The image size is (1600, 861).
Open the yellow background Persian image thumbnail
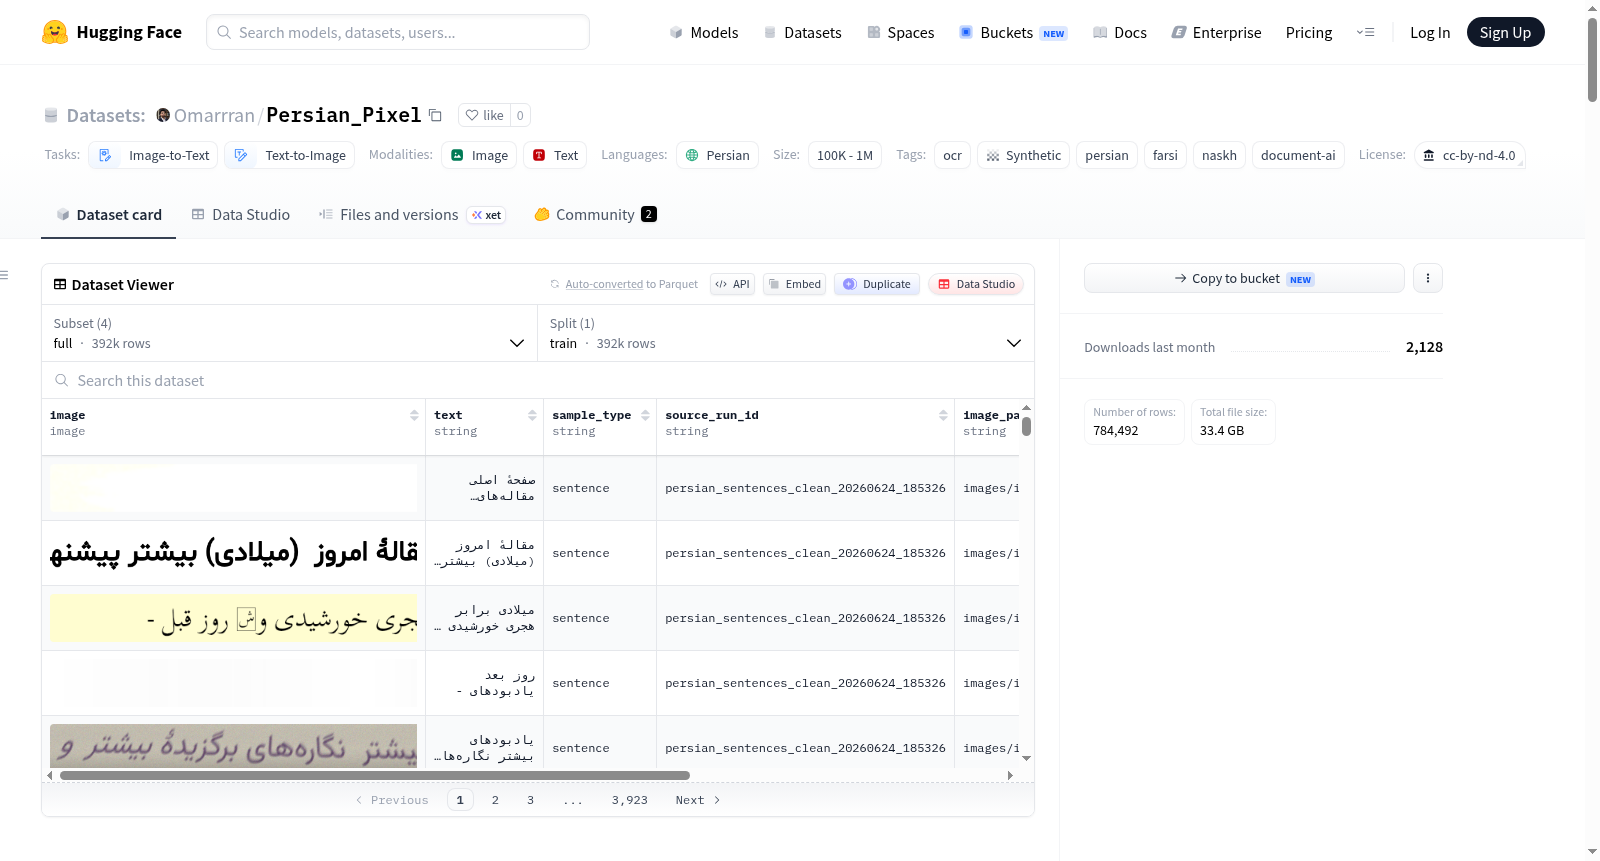(x=234, y=618)
